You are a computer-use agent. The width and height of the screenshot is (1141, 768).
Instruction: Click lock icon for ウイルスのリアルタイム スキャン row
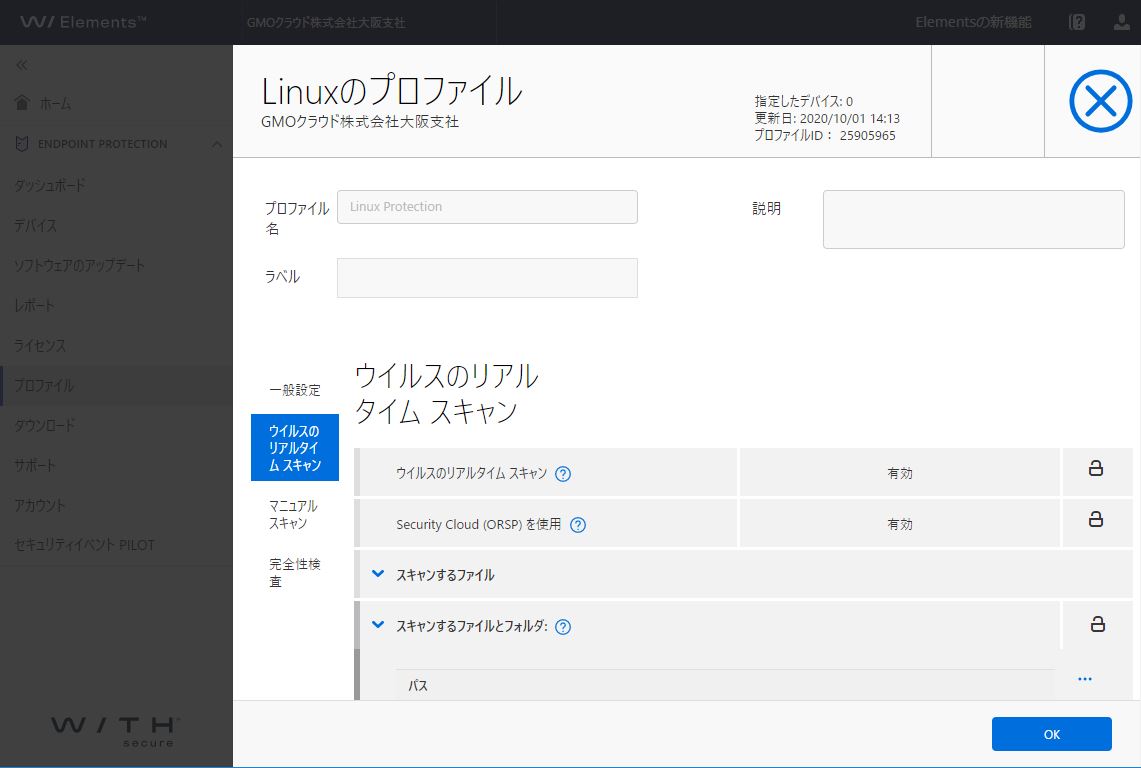1095,468
